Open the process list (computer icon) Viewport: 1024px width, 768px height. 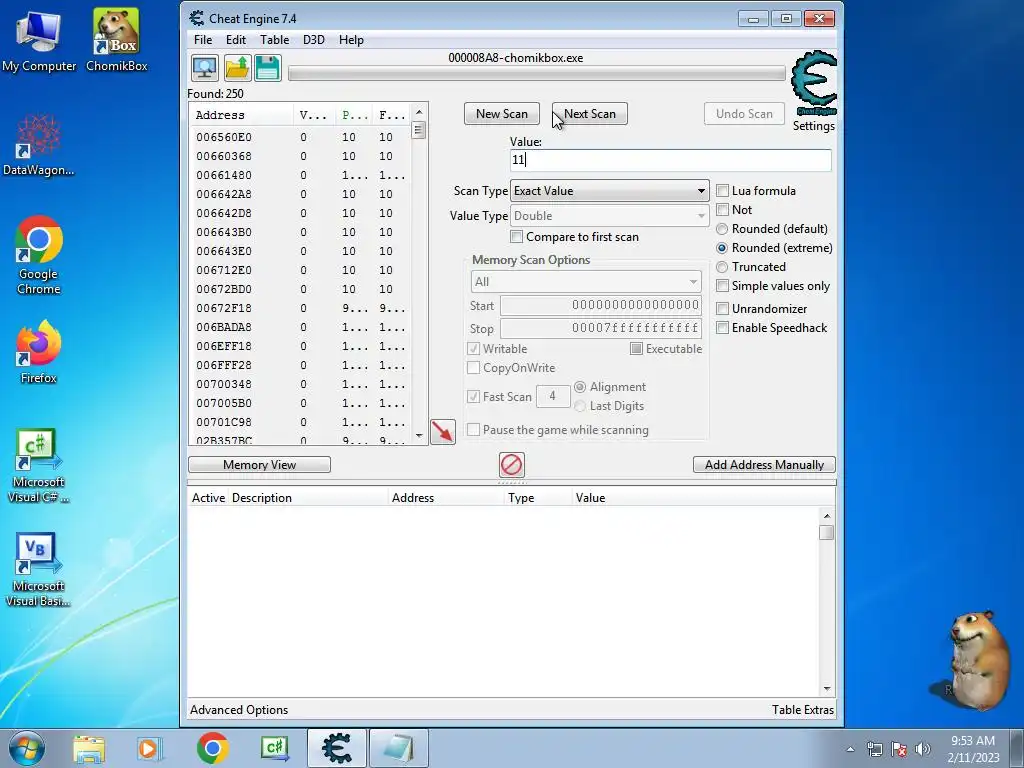coord(204,68)
